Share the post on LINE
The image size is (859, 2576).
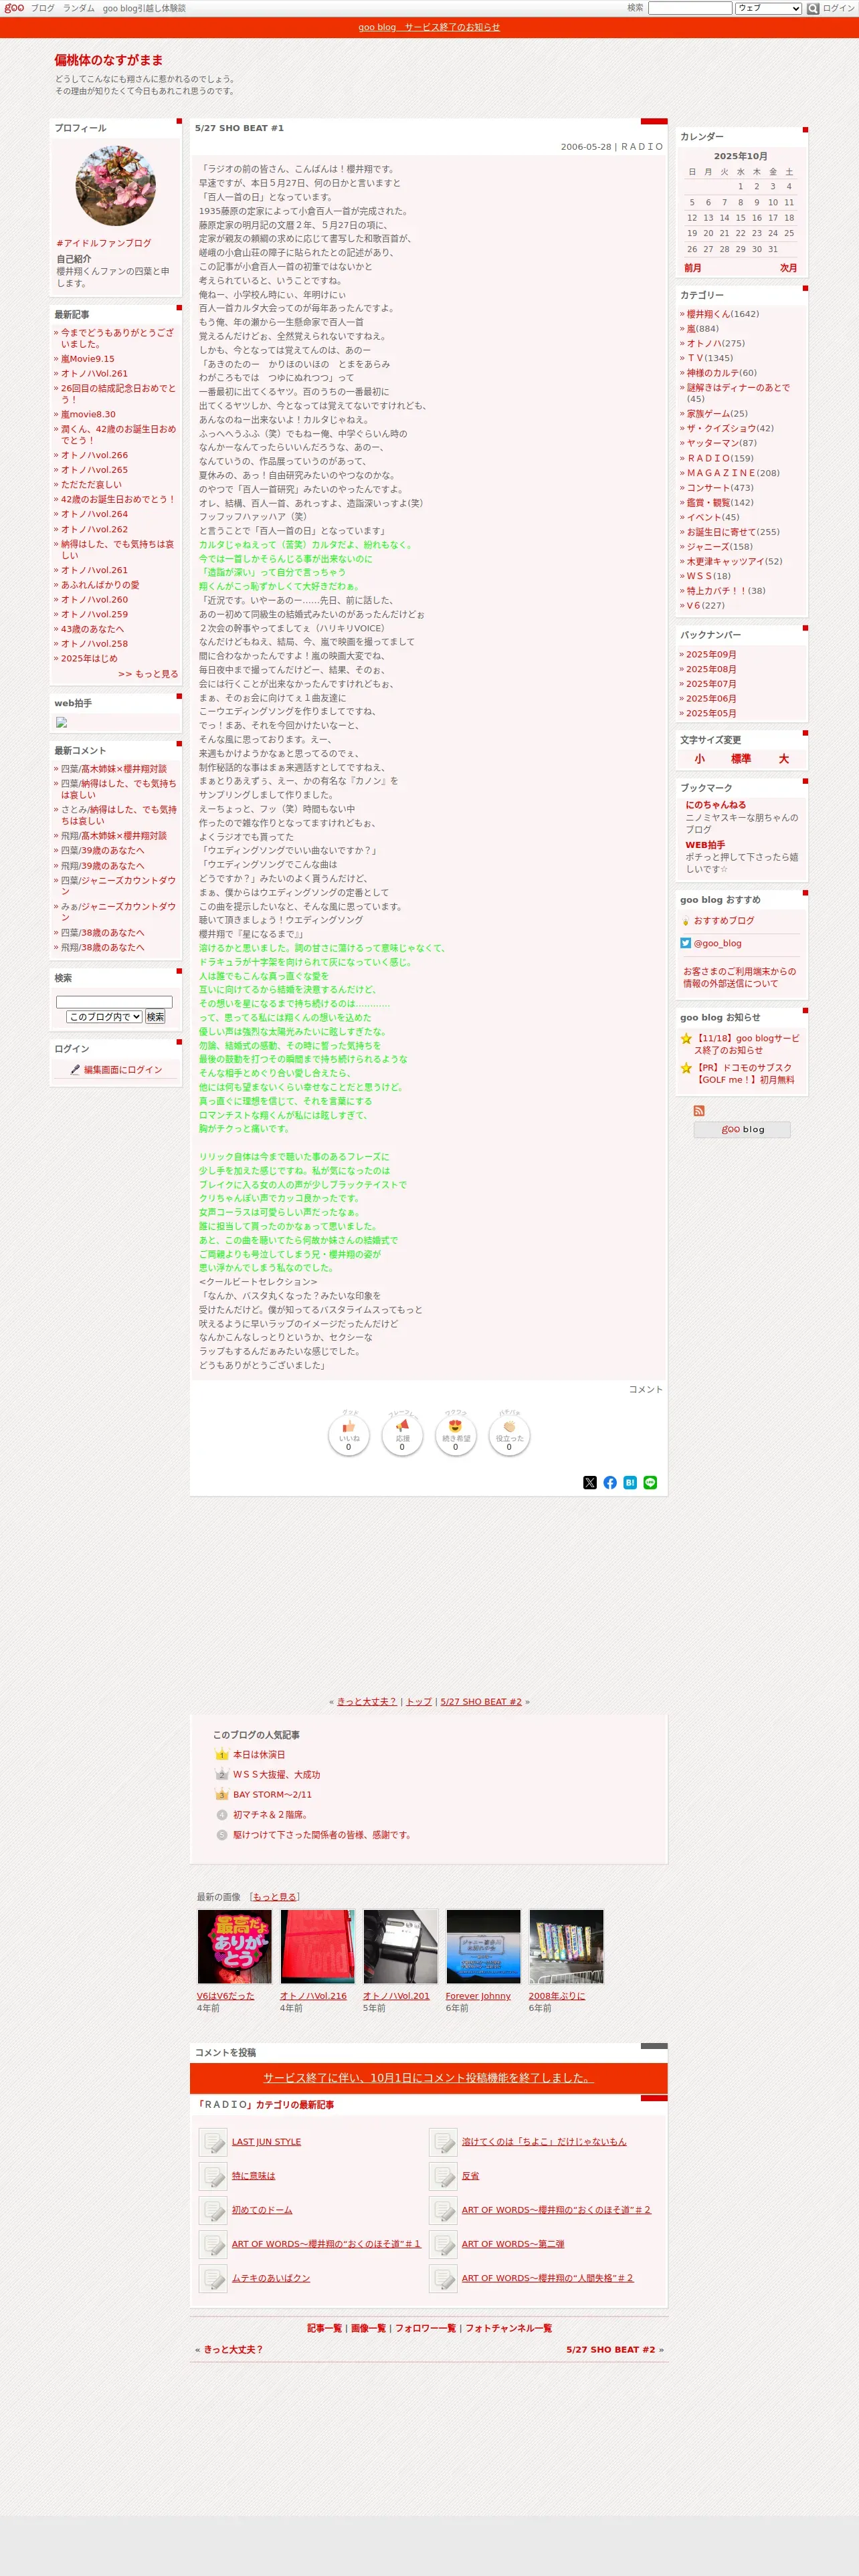click(x=650, y=1482)
